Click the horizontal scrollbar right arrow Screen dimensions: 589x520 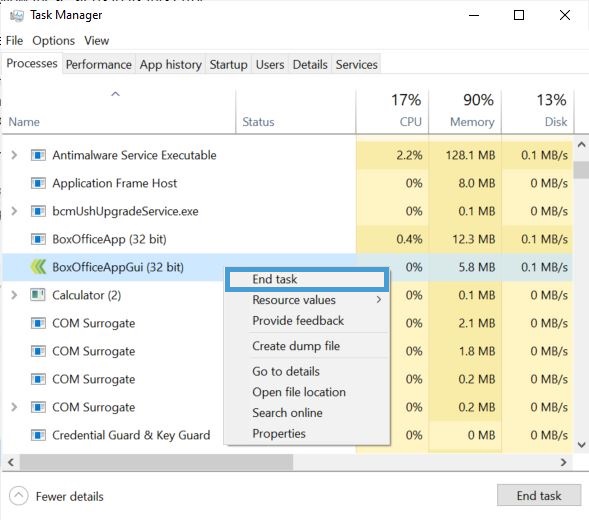[x=563, y=462]
